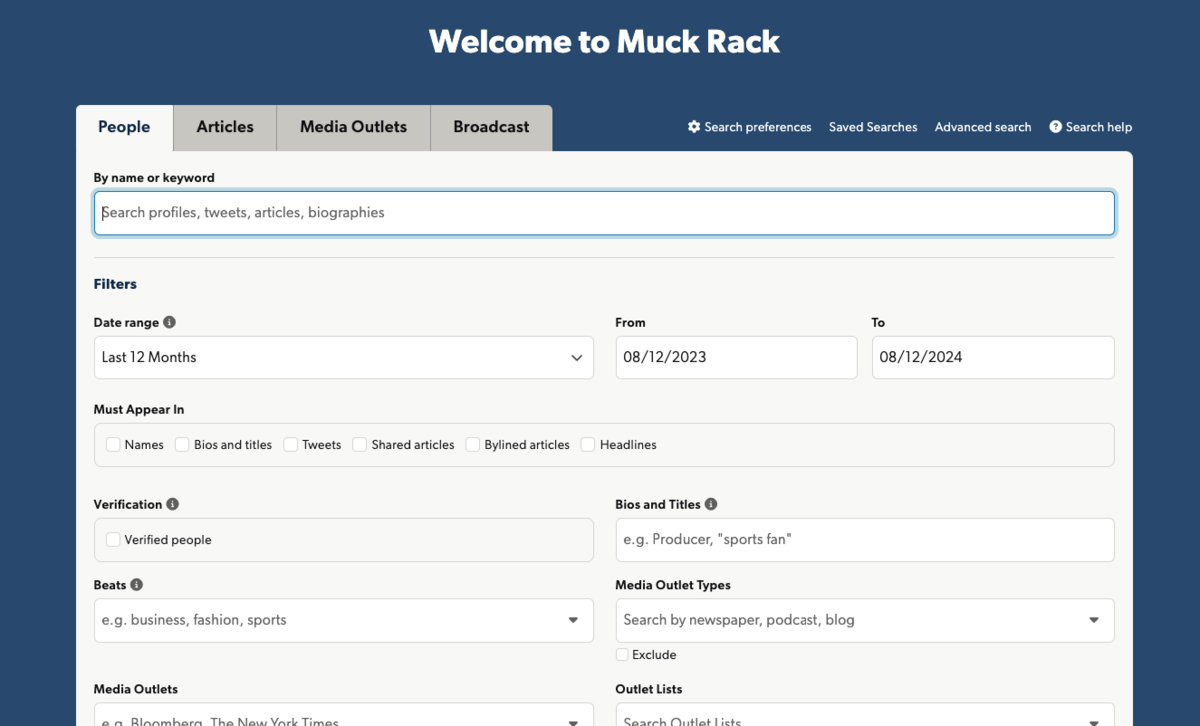Tick the Bylined articles checkbox
This screenshot has width=1200, height=726.
coord(474,445)
